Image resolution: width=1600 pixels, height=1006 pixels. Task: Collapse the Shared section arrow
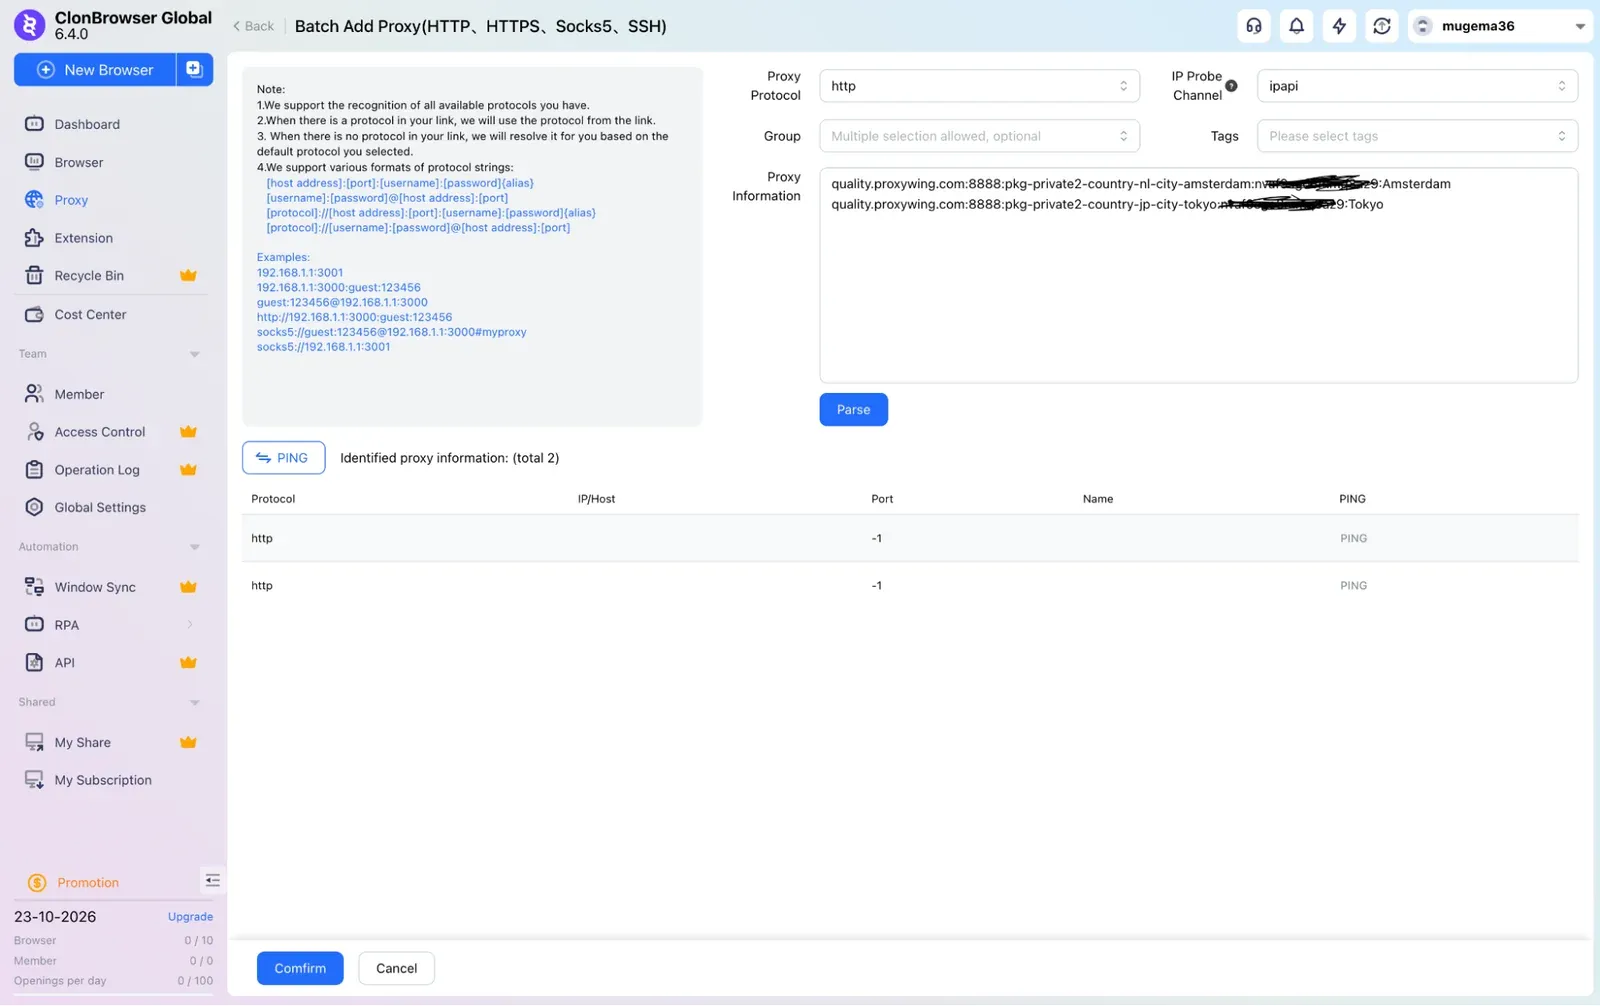194,702
